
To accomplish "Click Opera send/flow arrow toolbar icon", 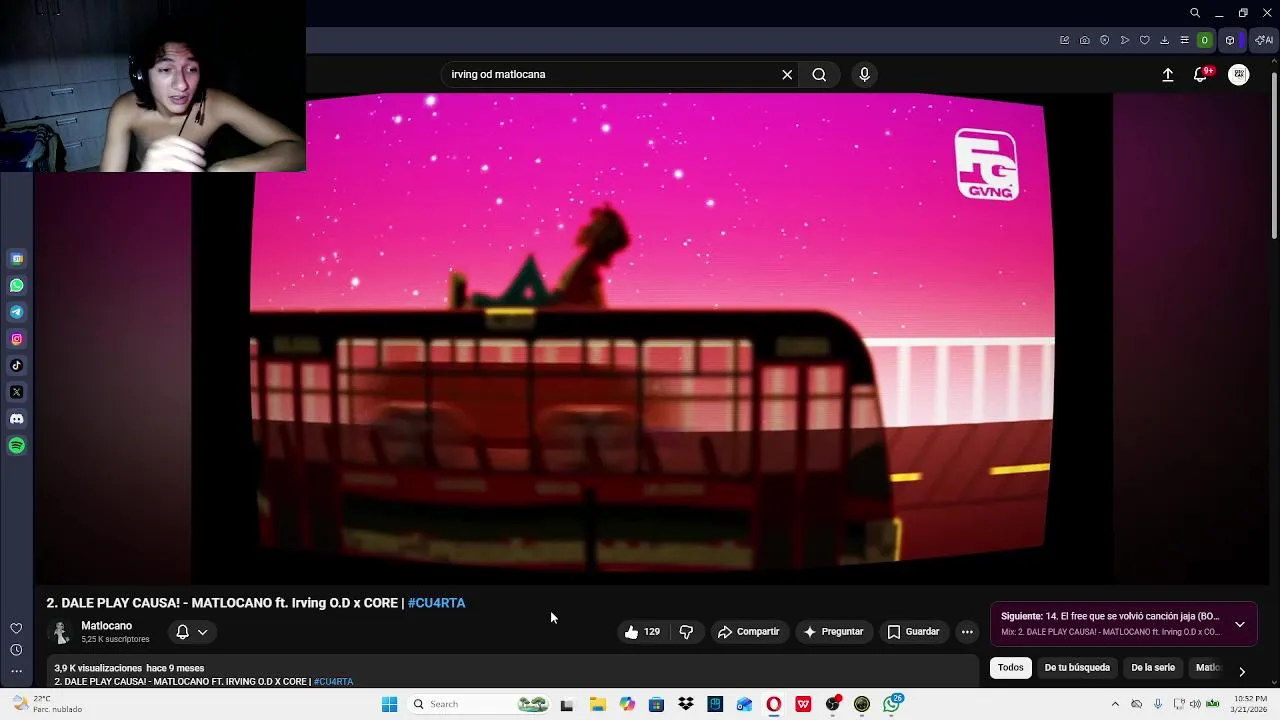I will [1125, 40].
